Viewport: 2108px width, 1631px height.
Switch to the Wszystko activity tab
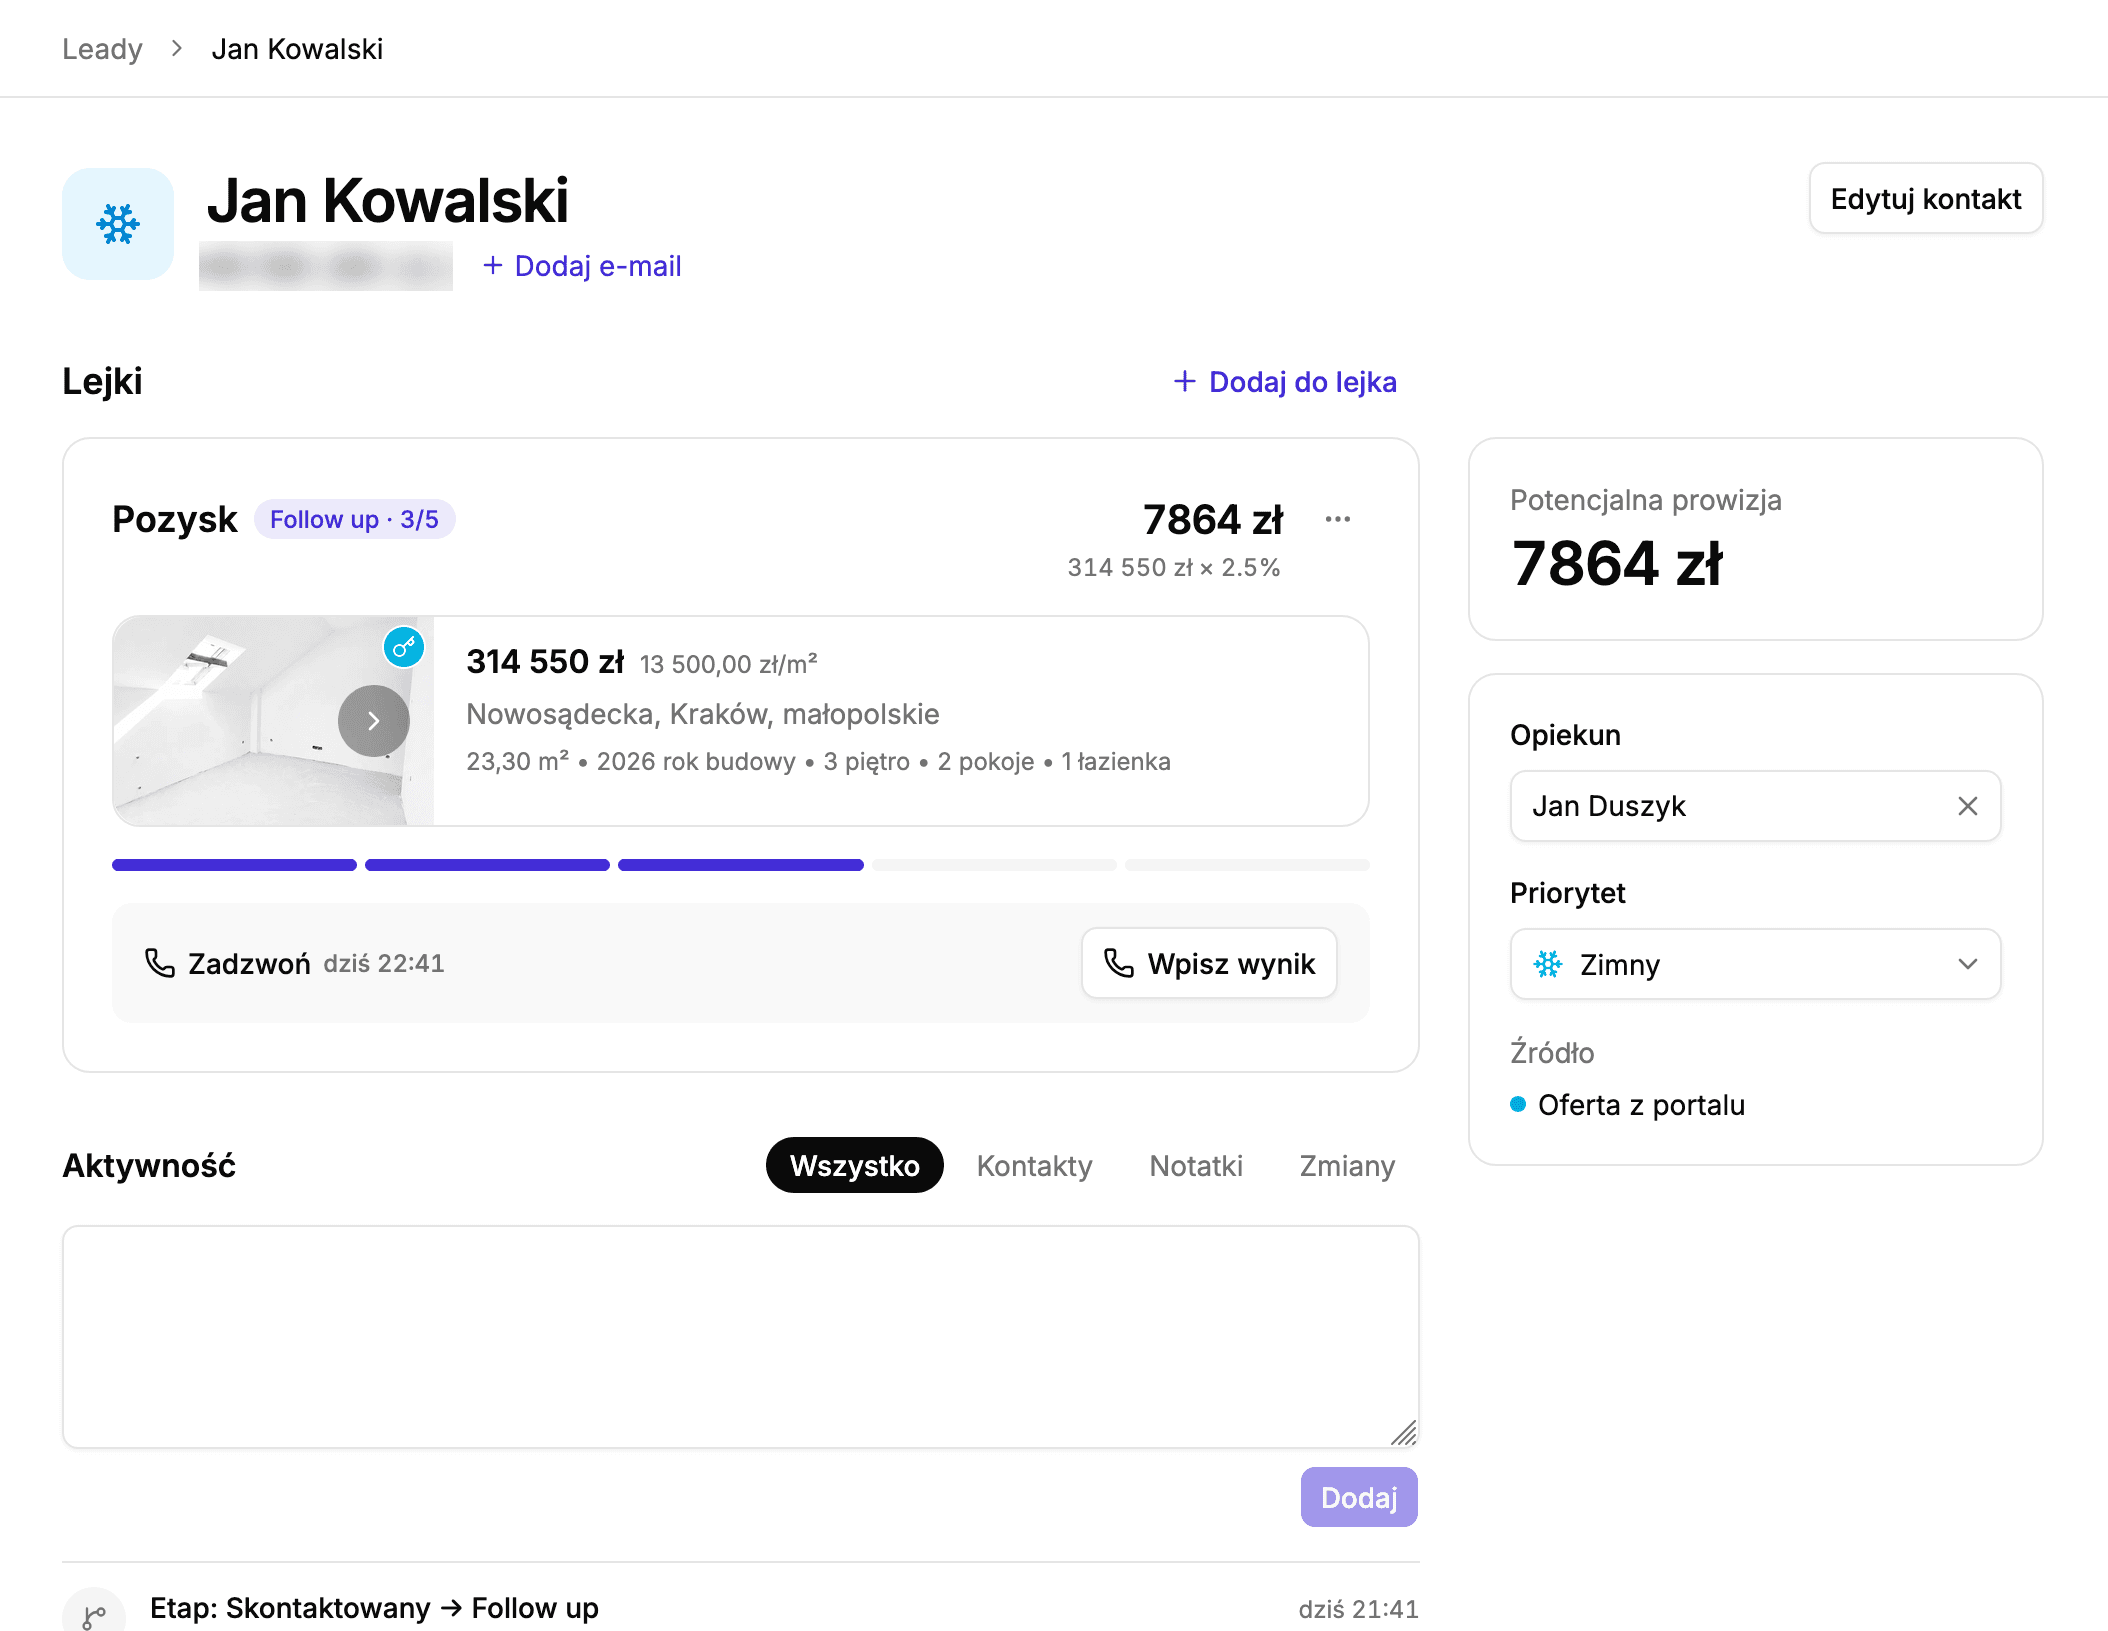coord(855,1165)
